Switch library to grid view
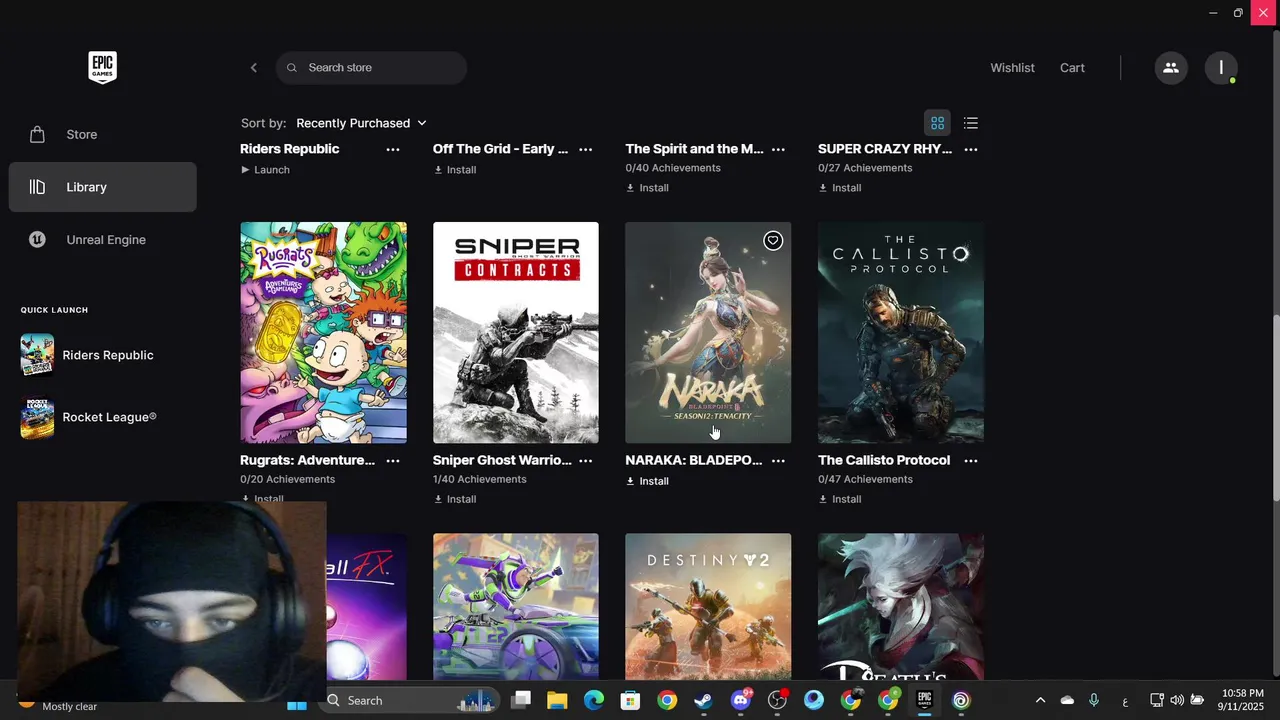Viewport: 1280px width, 720px height. pos(937,123)
